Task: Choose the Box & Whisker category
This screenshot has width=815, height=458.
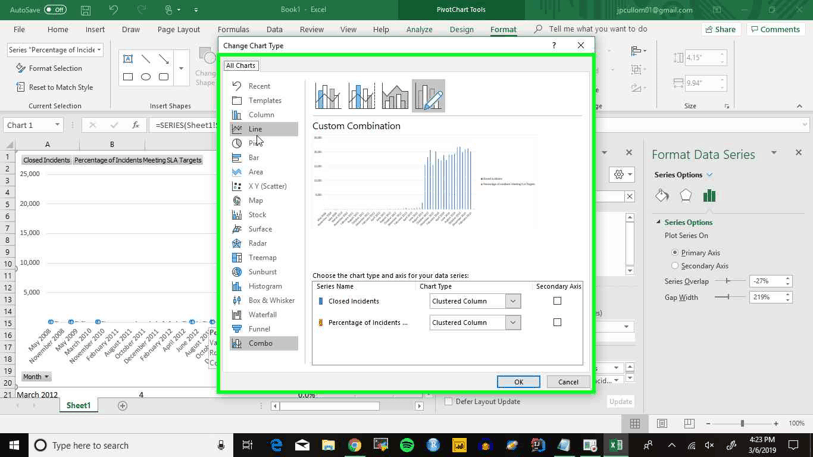Action: (x=264, y=300)
